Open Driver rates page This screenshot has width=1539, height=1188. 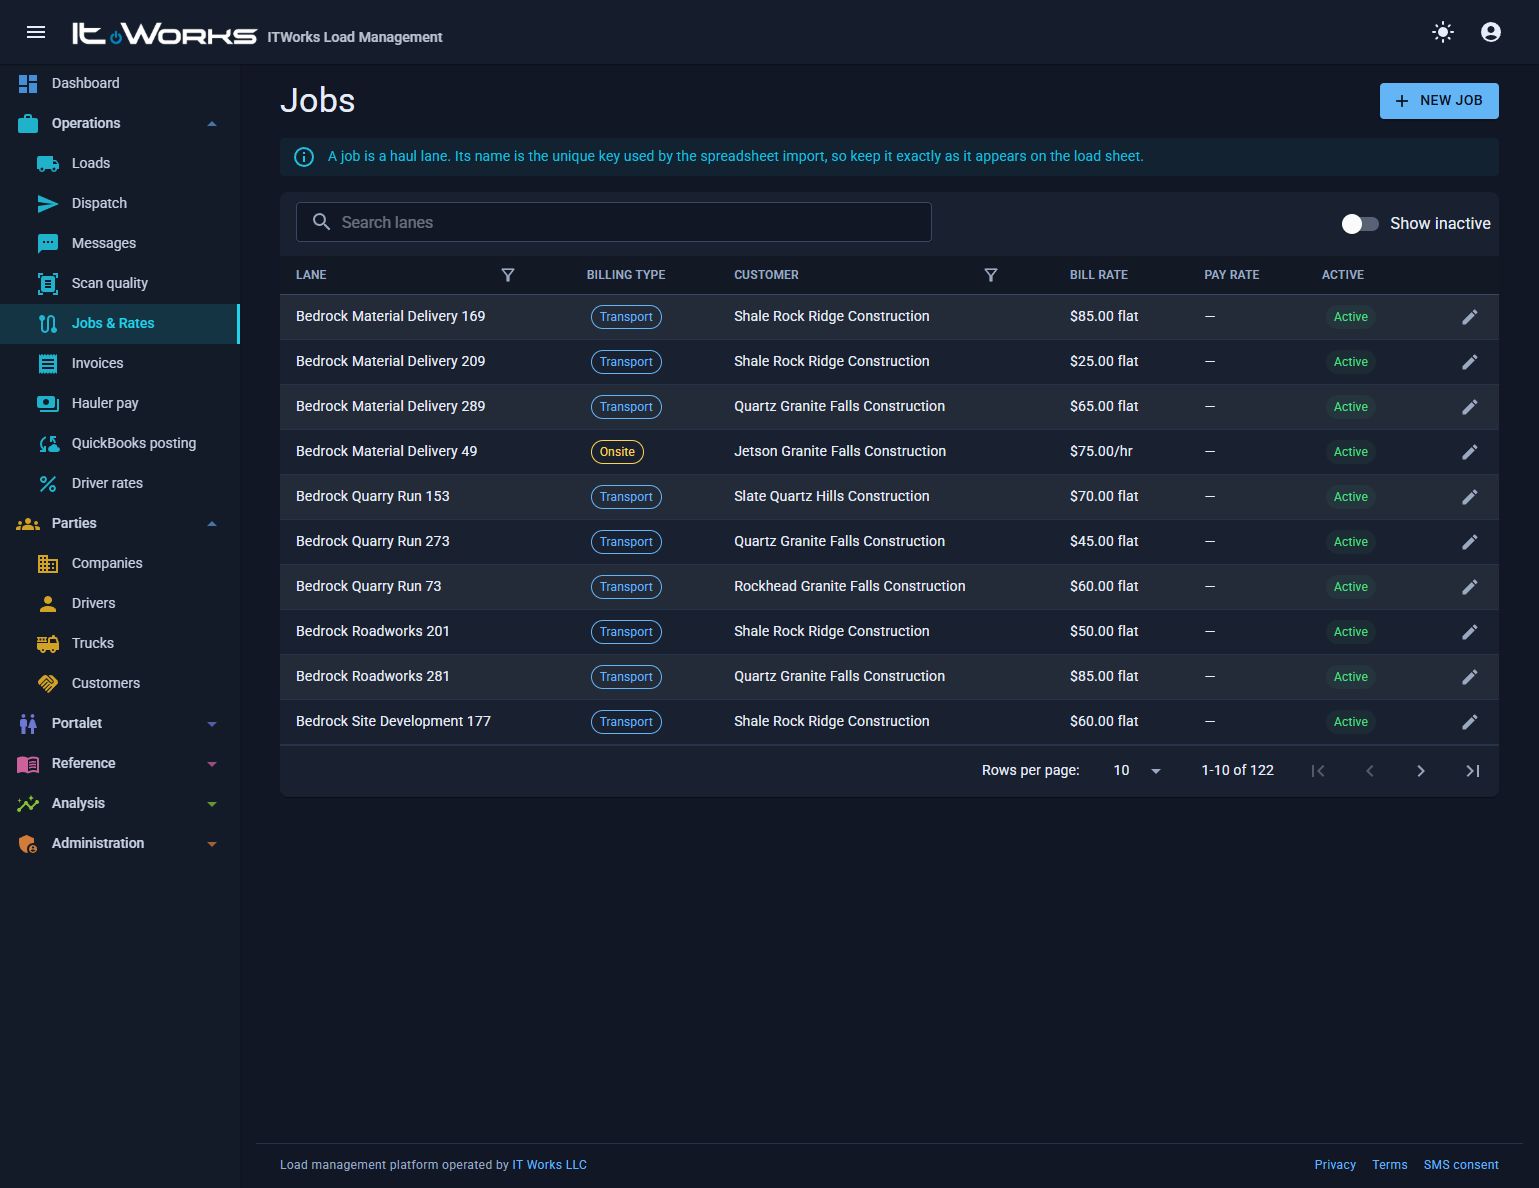[120, 484]
